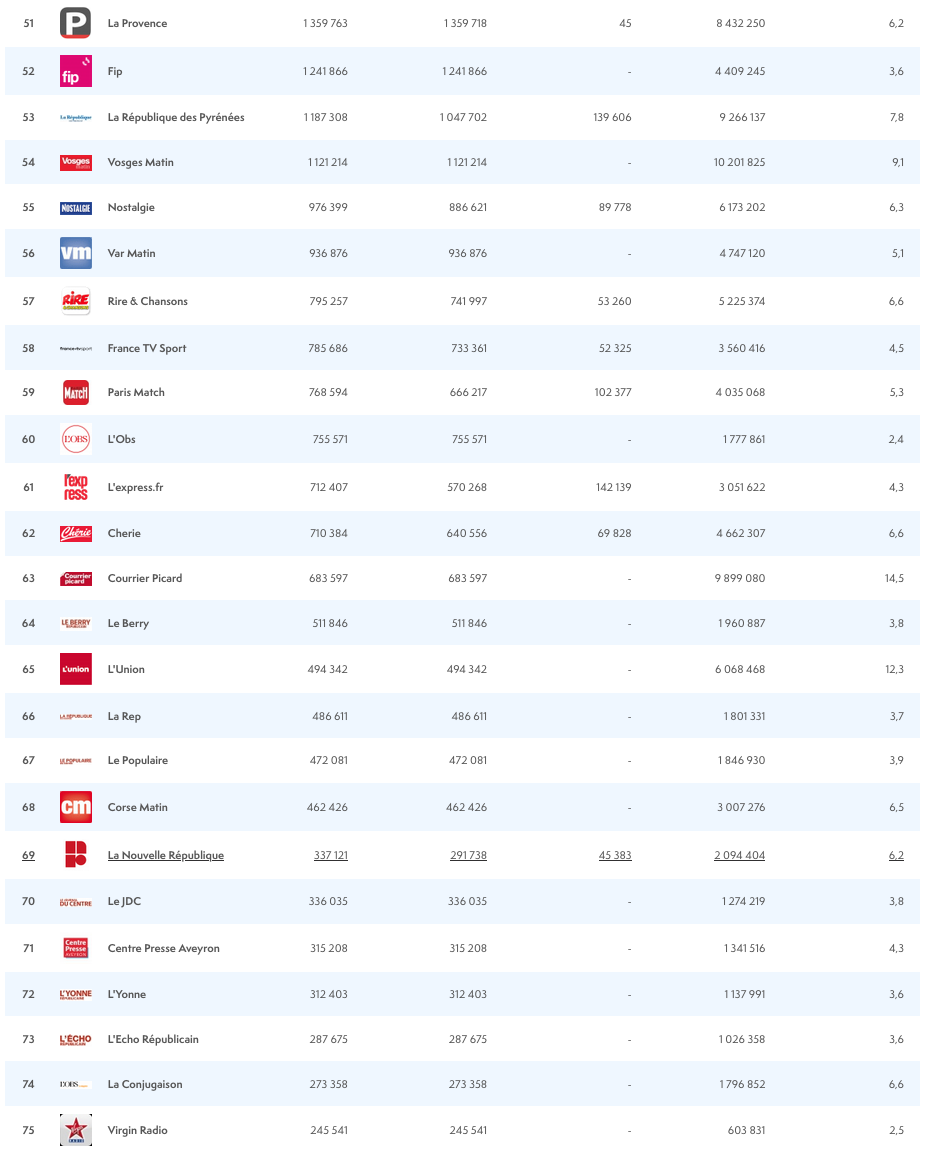Click the L'Obs circular logo
The width and height of the screenshot is (927, 1153).
tap(76, 439)
